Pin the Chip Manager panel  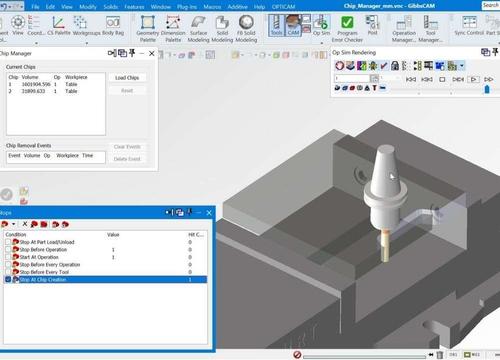pos(132,53)
